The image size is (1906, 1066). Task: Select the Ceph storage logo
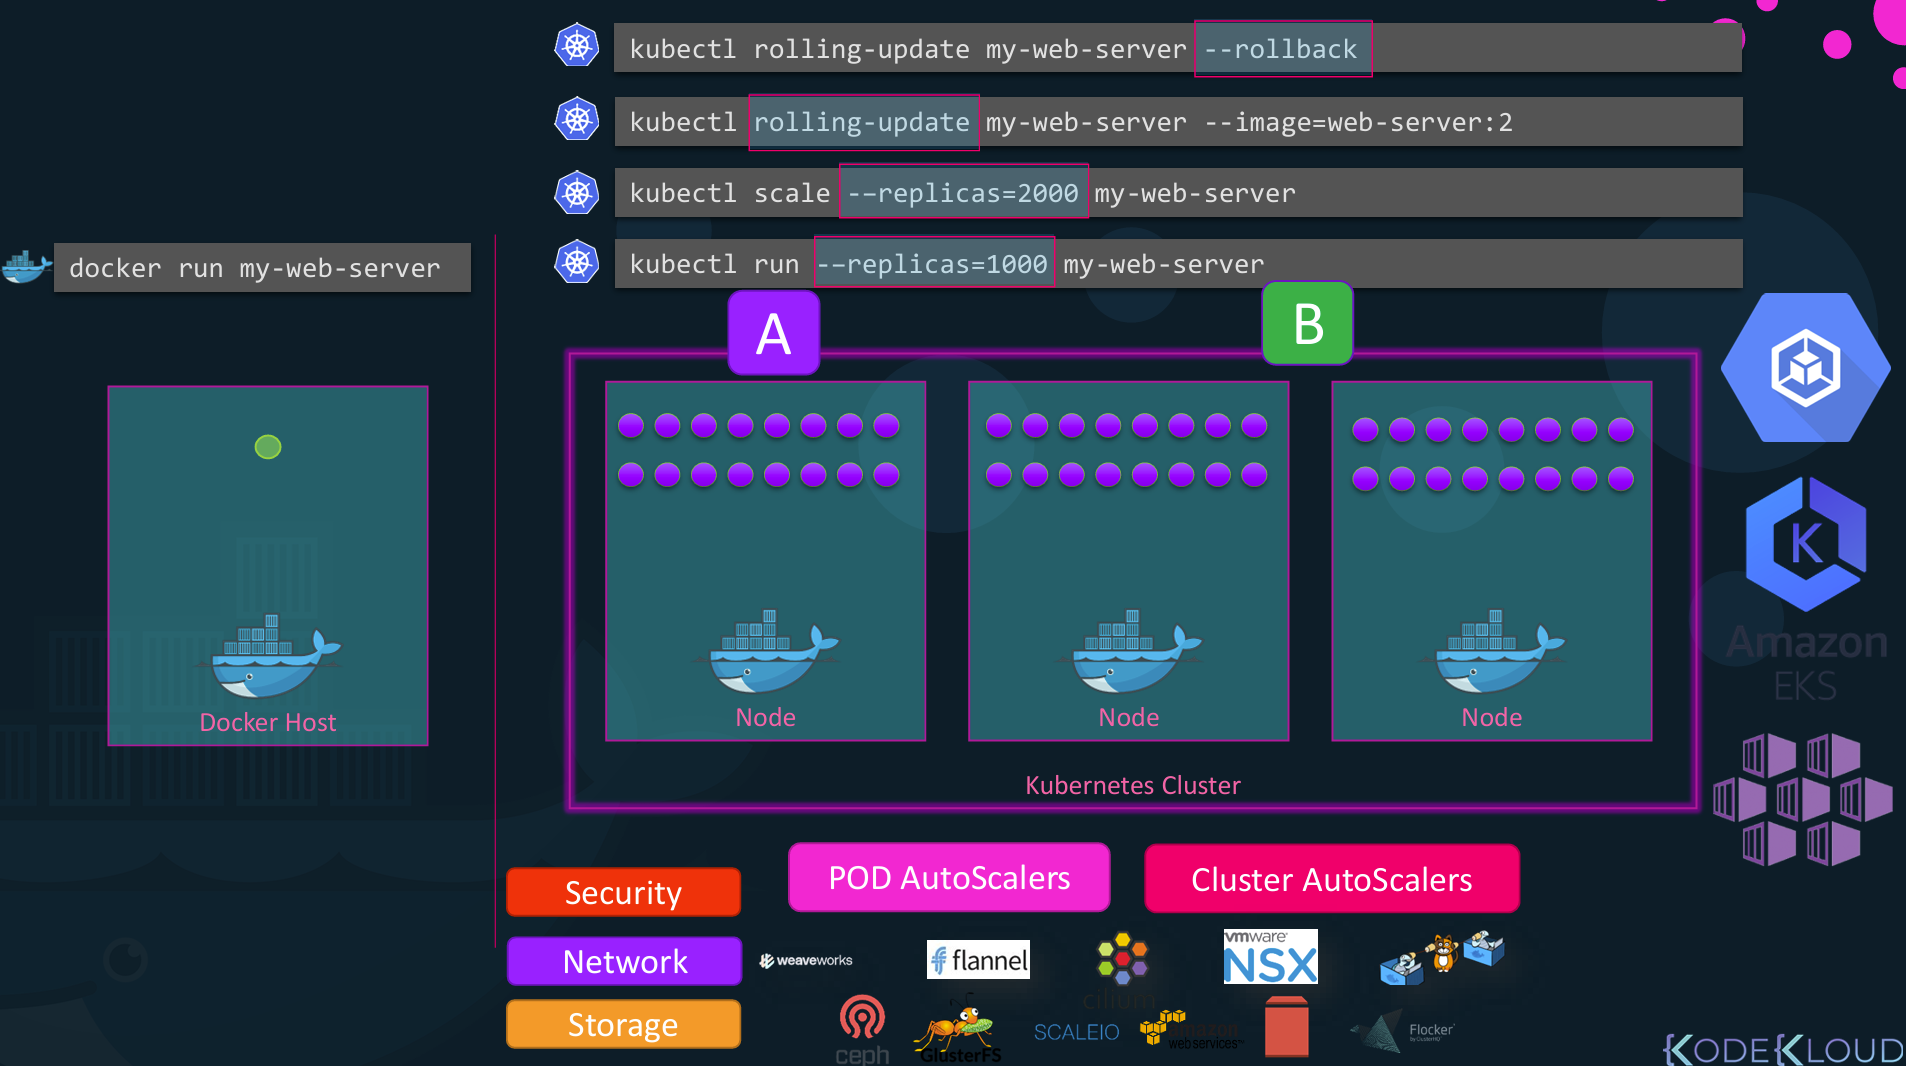(862, 1028)
